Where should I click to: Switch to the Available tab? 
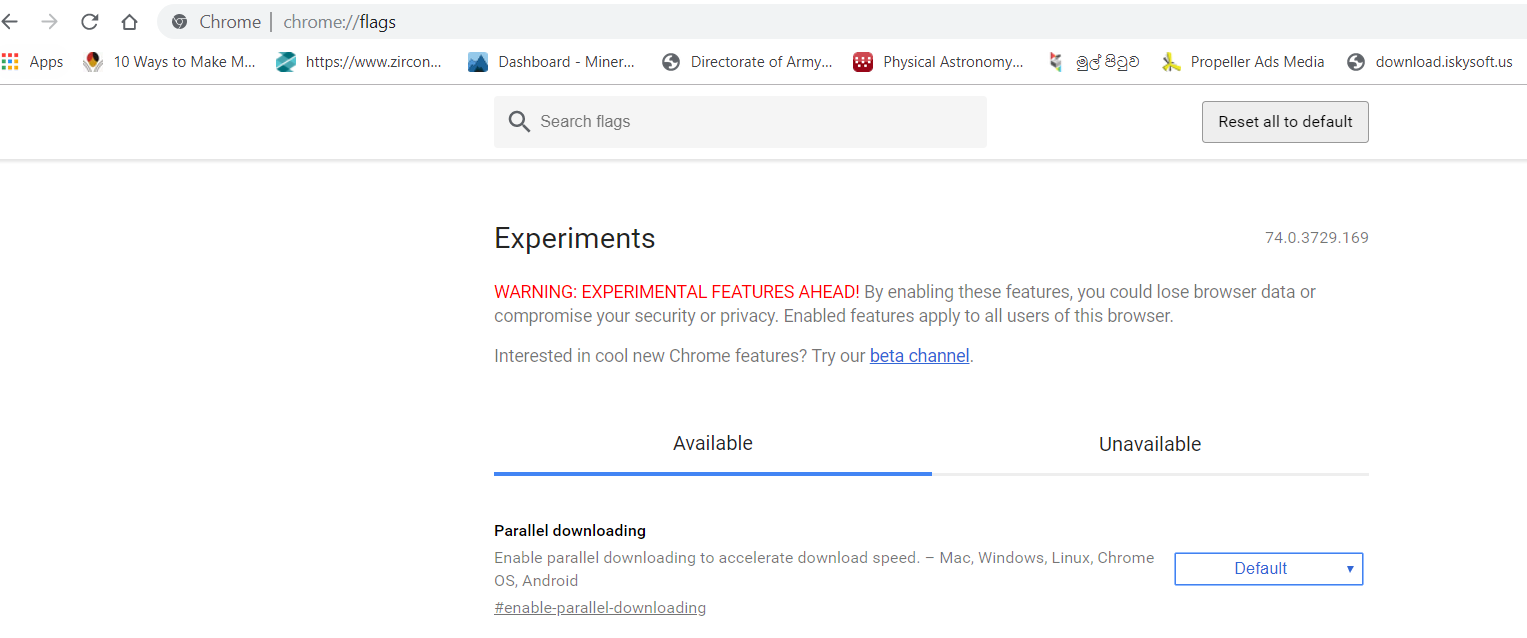pyautogui.click(x=713, y=444)
